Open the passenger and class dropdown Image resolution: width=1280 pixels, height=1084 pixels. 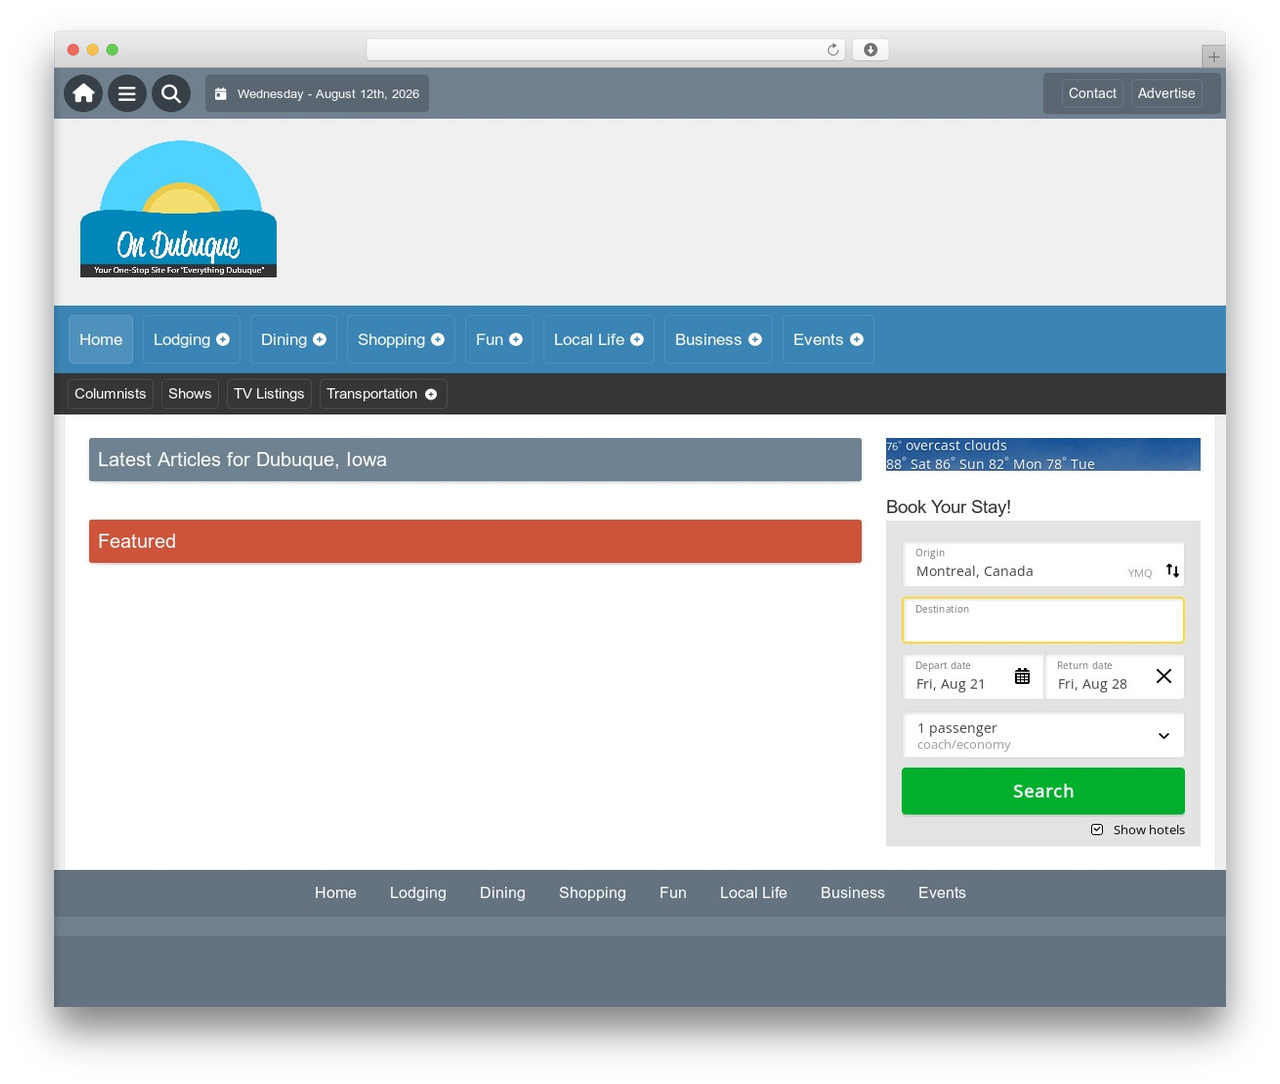(x=1043, y=736)
